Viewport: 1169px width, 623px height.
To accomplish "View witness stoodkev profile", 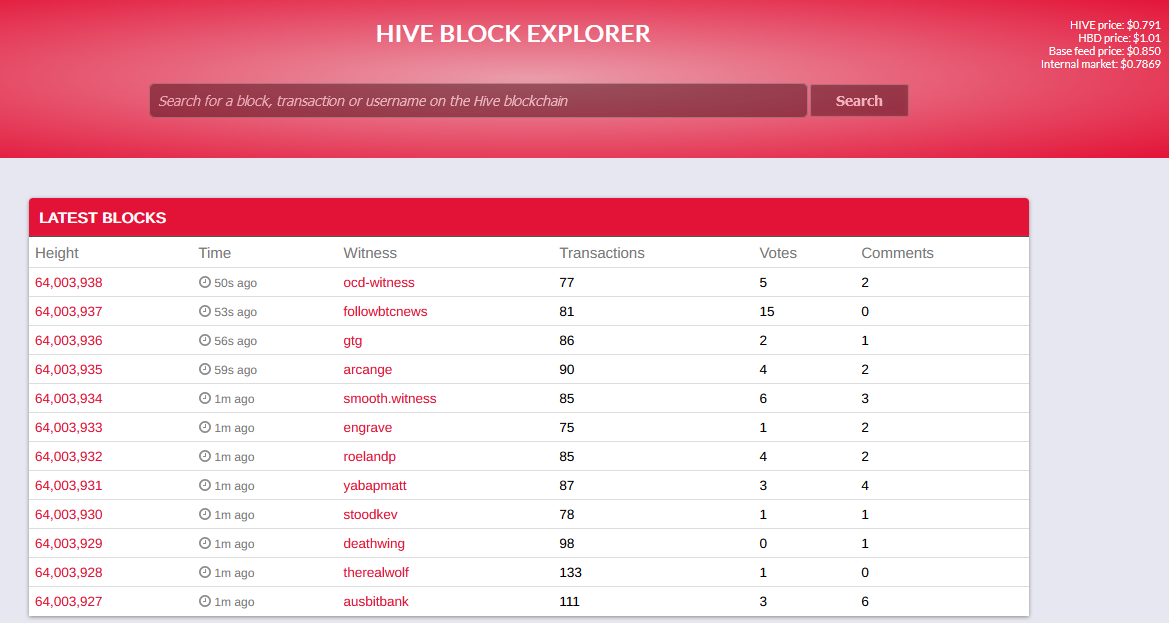I will [371, 515].
